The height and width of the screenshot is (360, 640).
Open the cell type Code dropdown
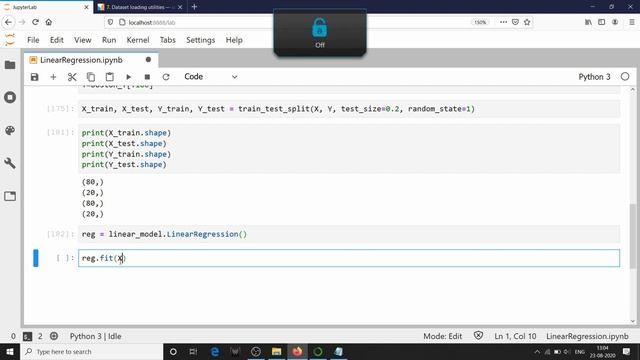pos(211,77)
